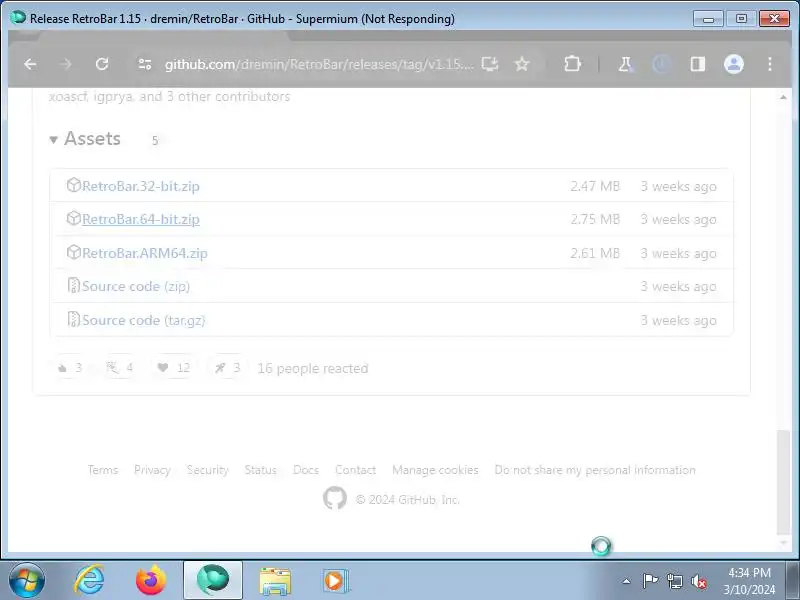Open Action Center flag icon
This screenshot has width=800, height=600.
tap(650, 581)
